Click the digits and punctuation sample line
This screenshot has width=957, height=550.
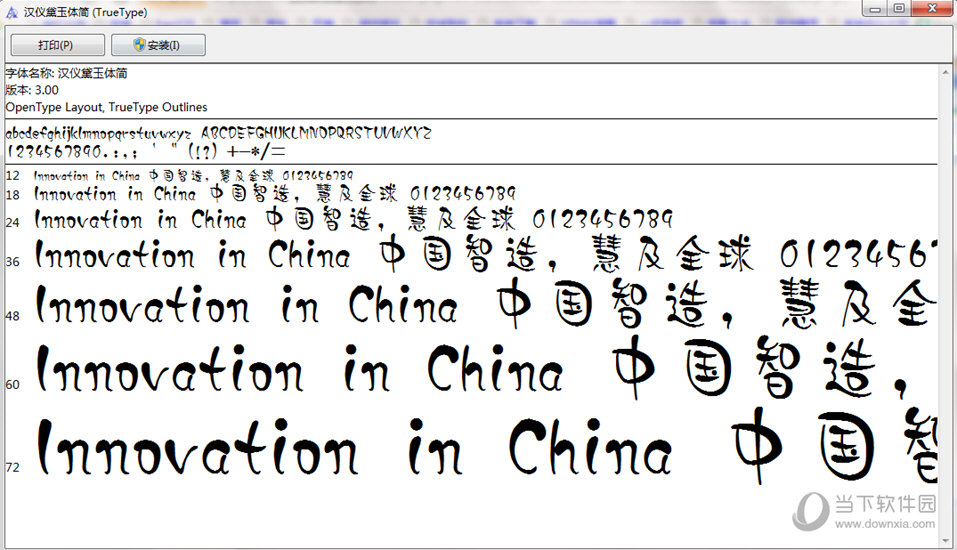[145, 151]
